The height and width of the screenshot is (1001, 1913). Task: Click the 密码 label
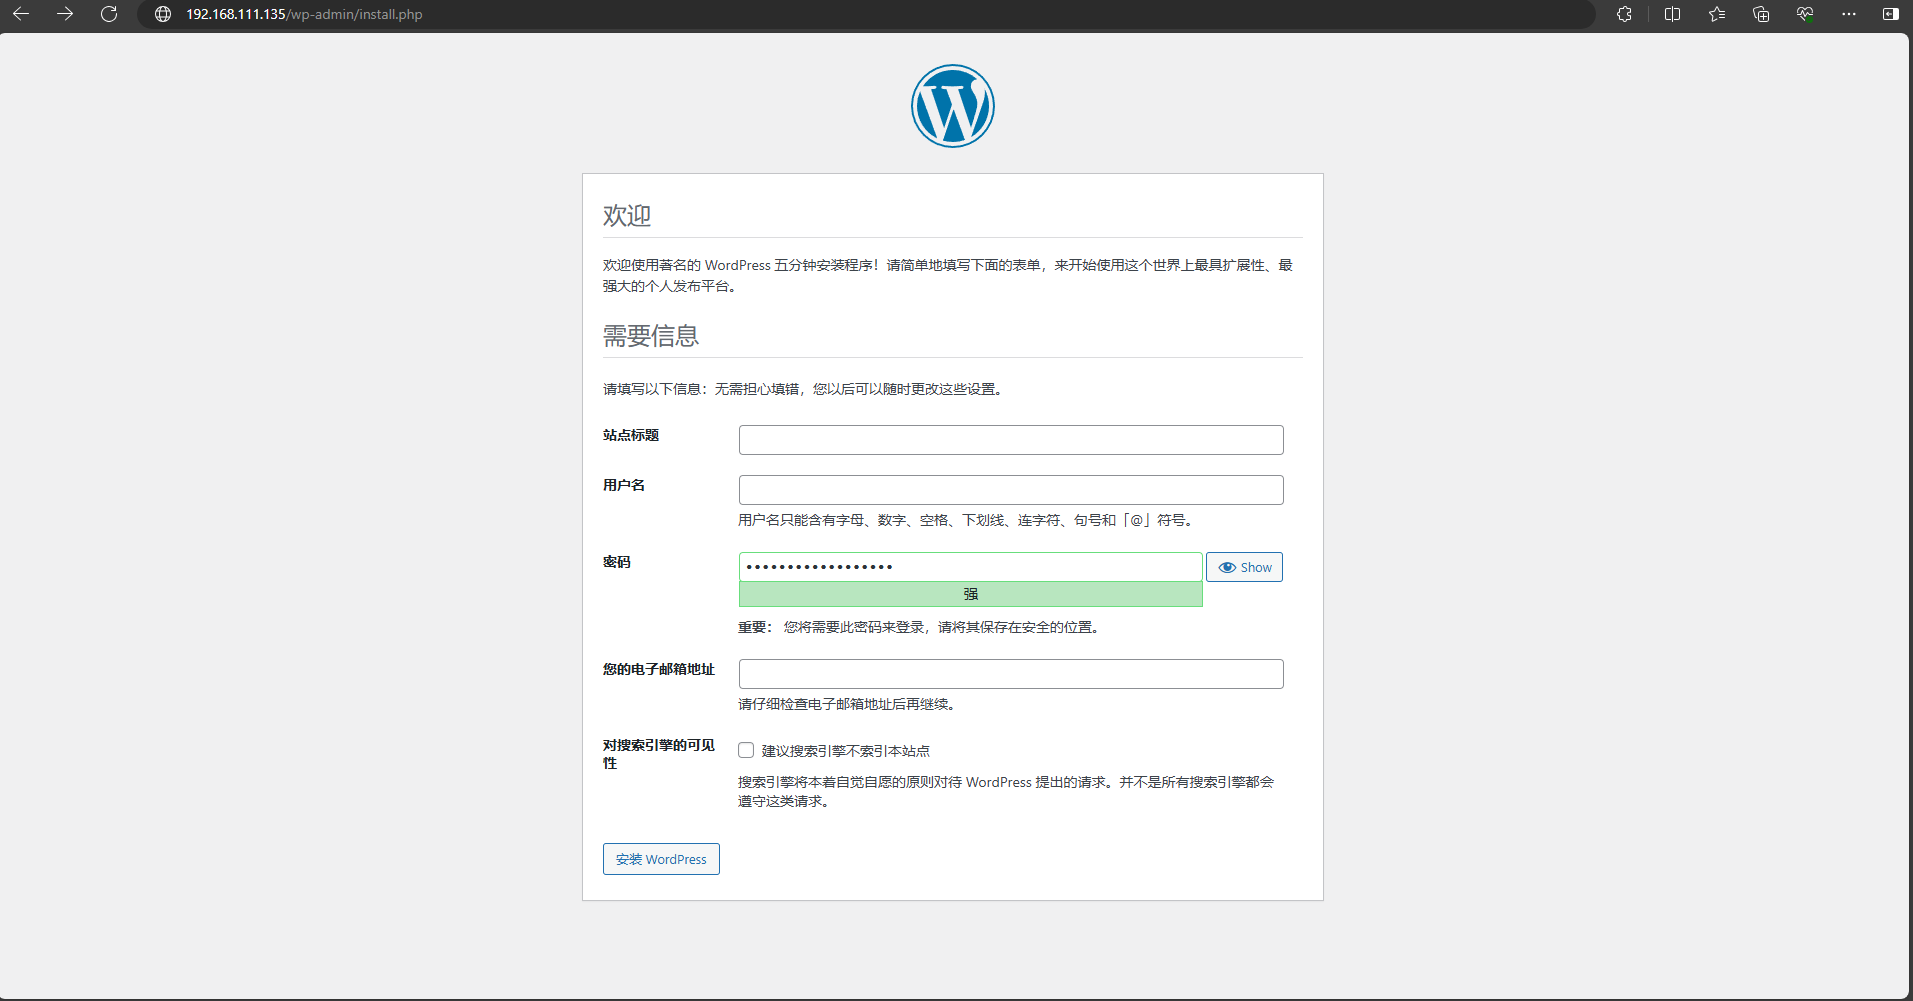(617, 562)
